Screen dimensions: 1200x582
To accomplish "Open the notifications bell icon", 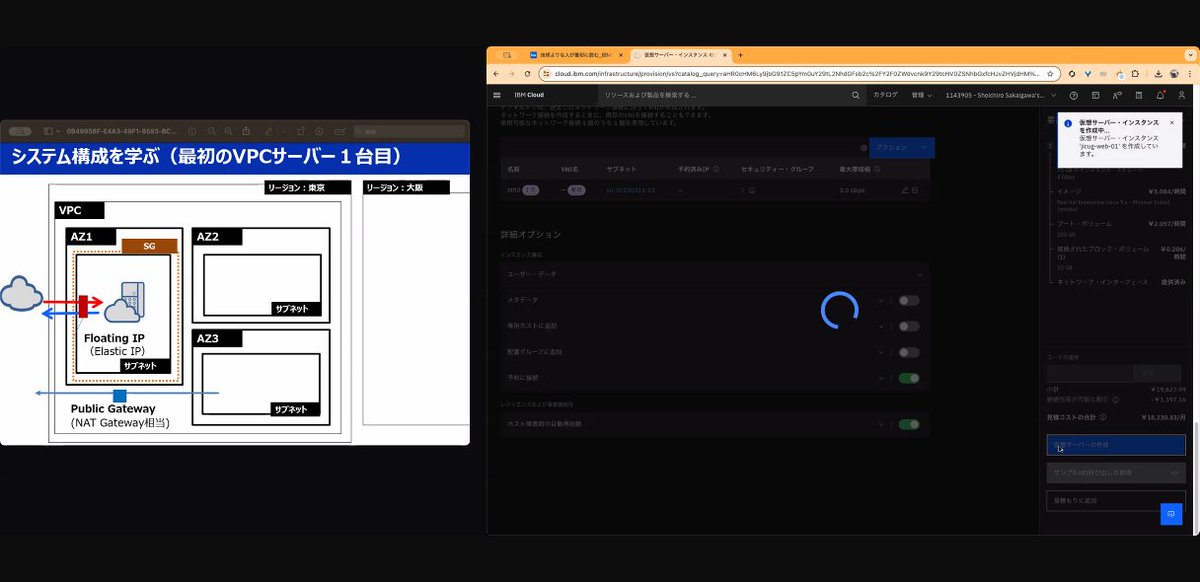I will (x=1160, y=95).
